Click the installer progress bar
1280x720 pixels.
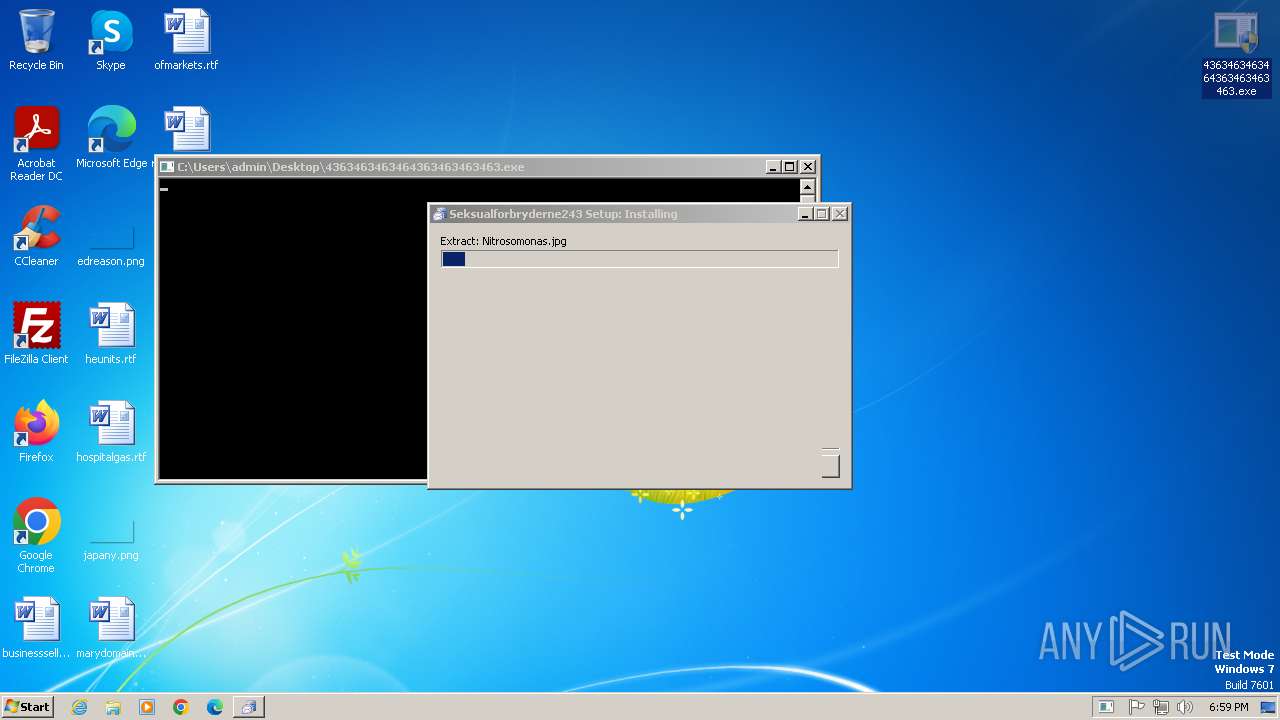tap(640, 259)
